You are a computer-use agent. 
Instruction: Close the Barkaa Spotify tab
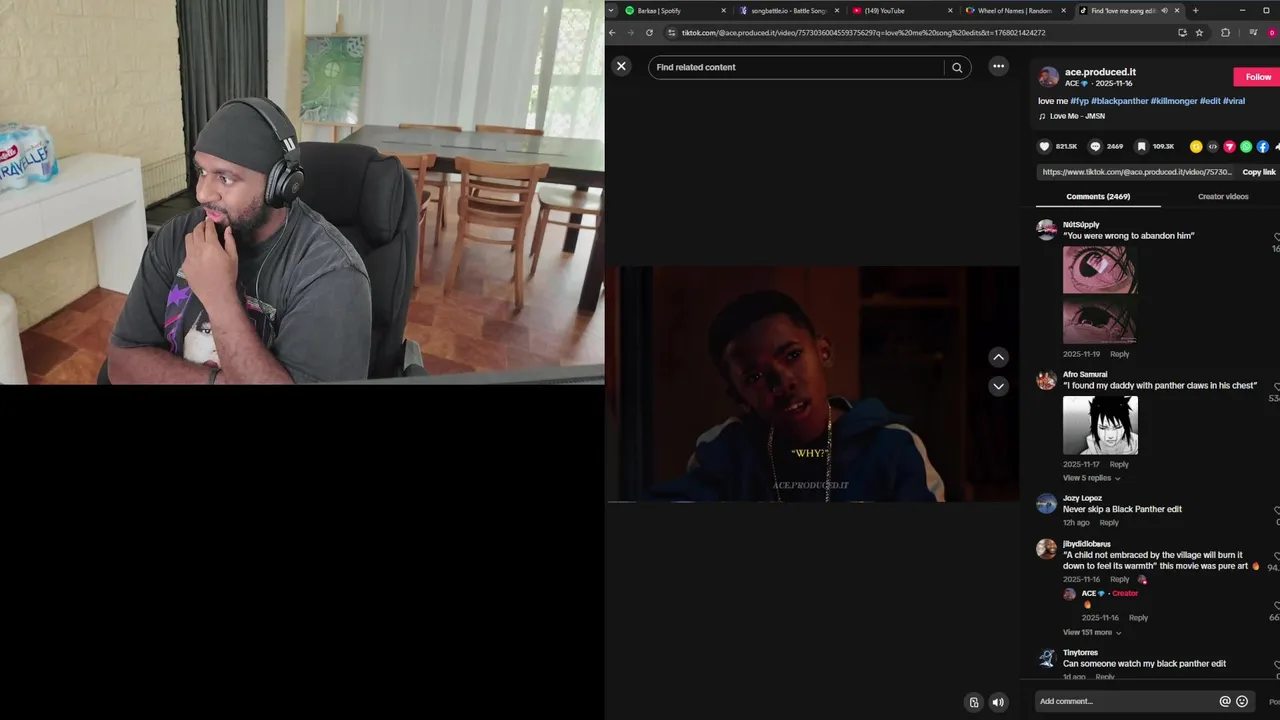723,10
